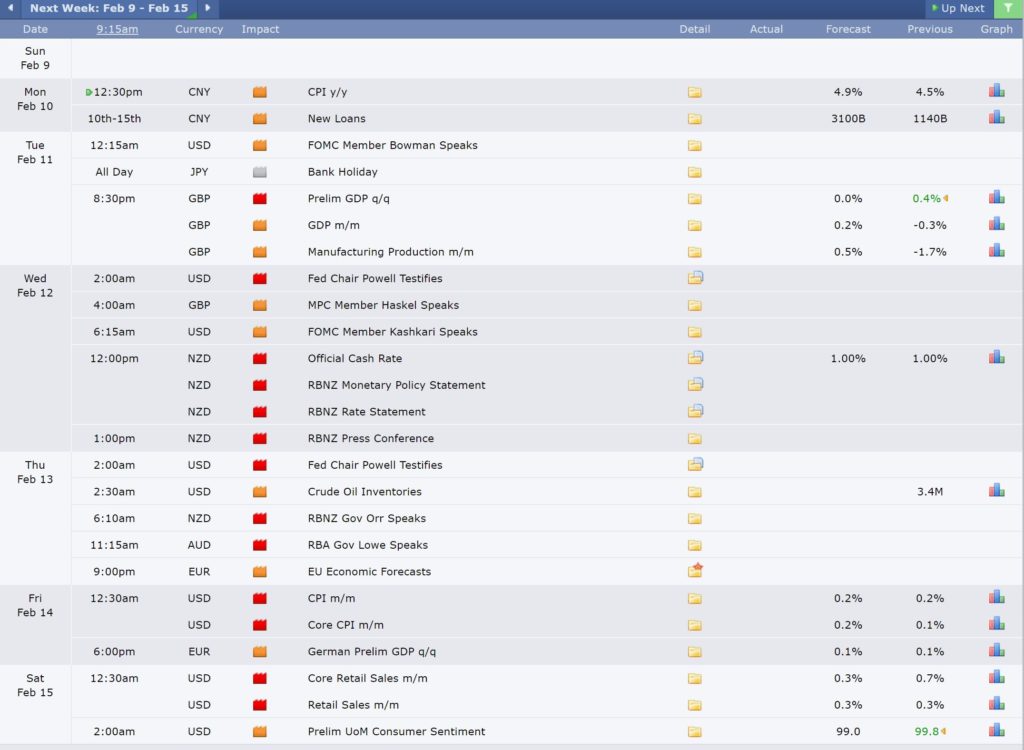Open detail folder for CPI y/y
Screen dimensions: 1024x750
point(695,92)
